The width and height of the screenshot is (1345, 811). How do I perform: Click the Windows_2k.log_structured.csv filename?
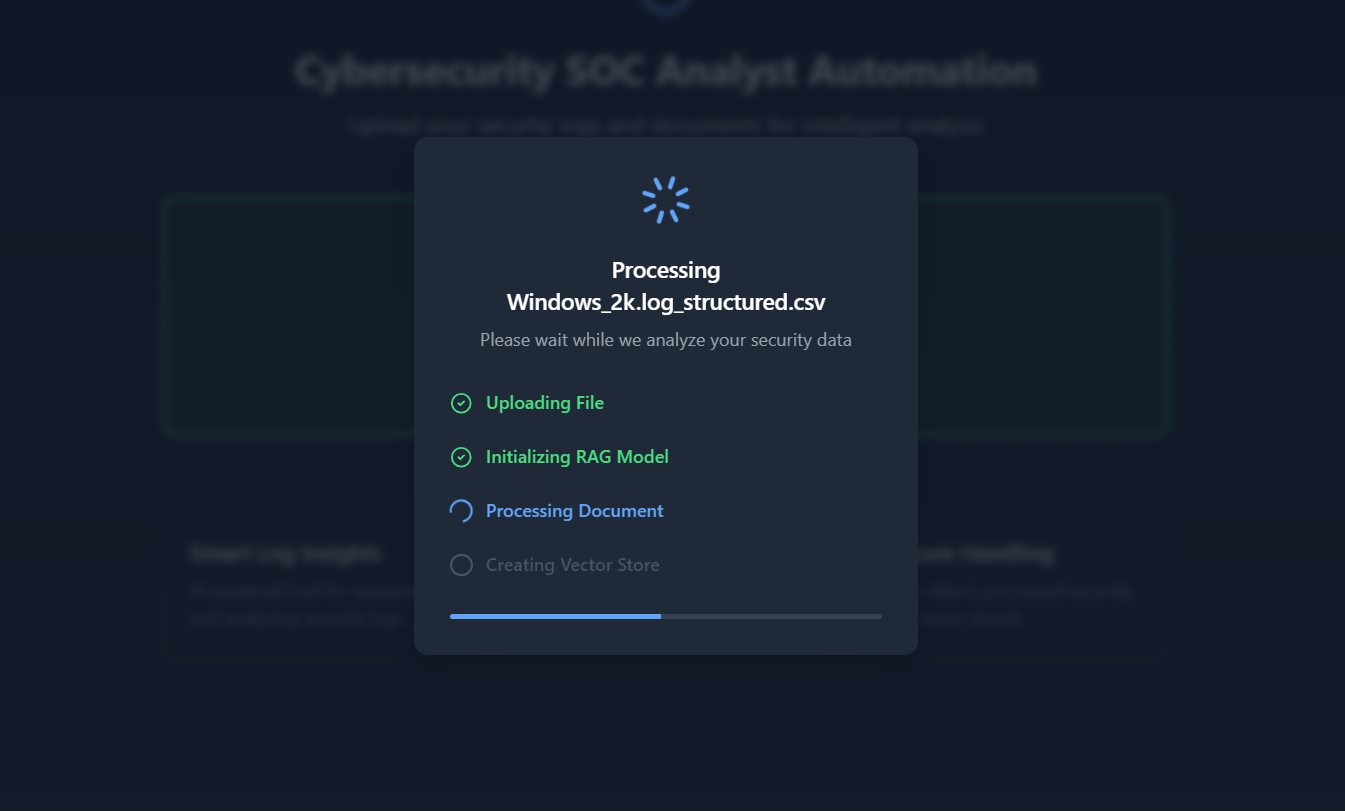pos(665,302)
